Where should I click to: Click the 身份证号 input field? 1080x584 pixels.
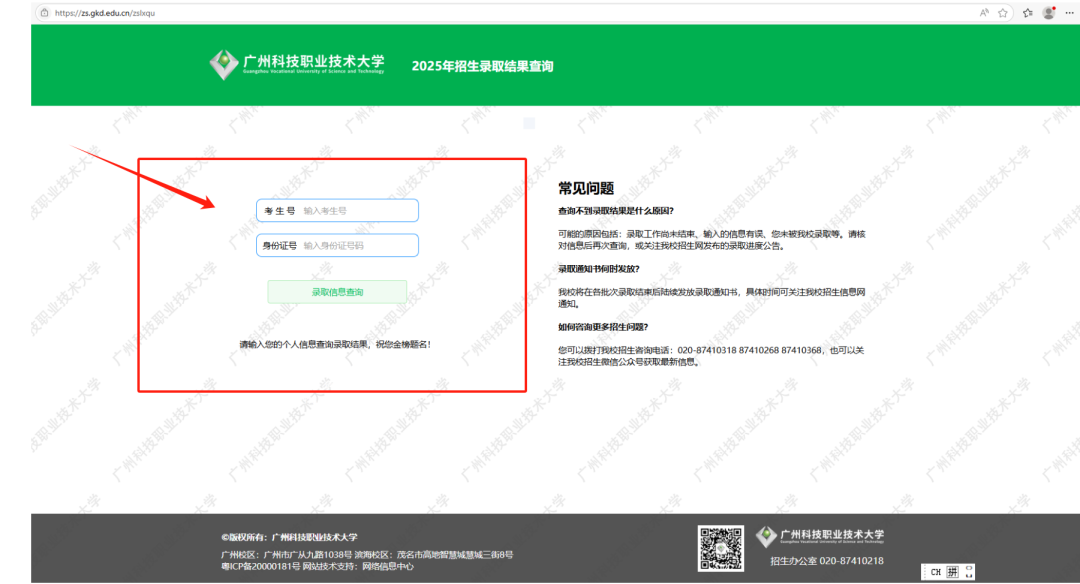(338, 245)
